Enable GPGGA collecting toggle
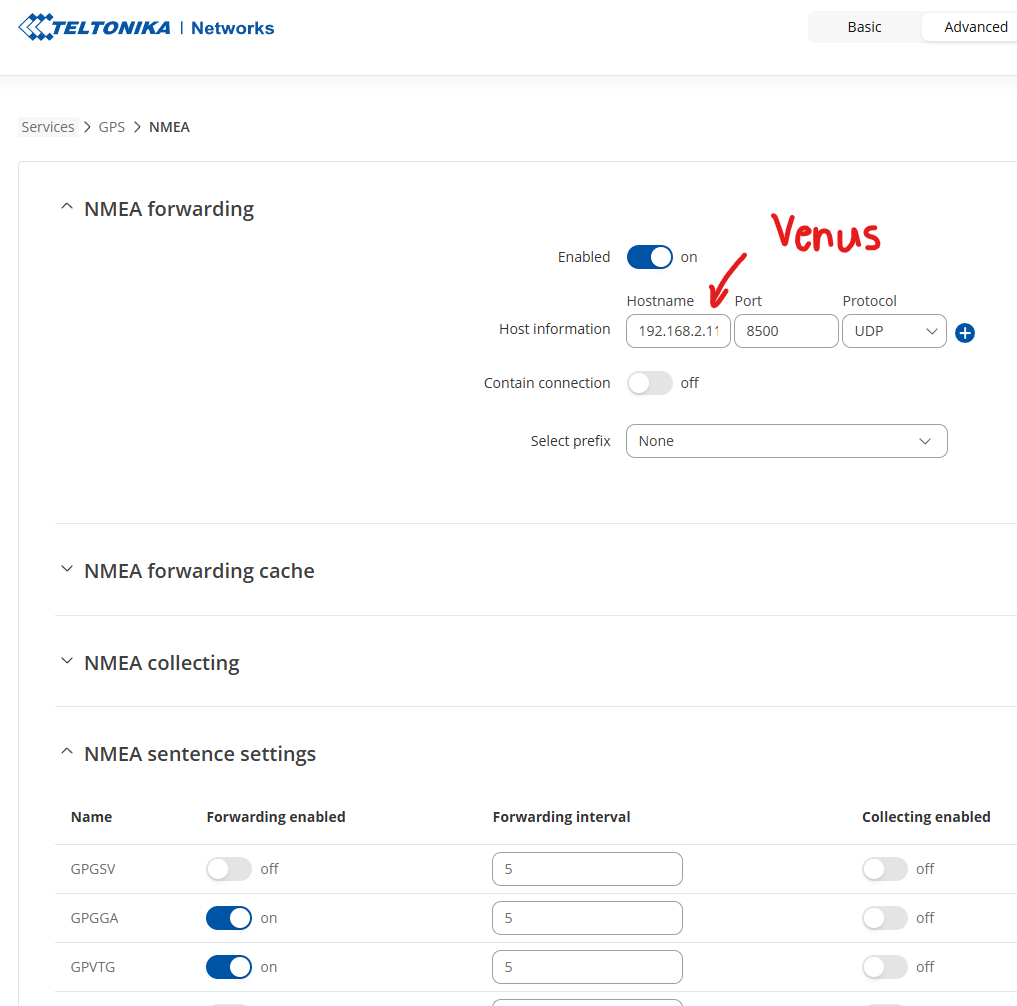This screenshot has width=1017, height=1006. coord(885,918)
